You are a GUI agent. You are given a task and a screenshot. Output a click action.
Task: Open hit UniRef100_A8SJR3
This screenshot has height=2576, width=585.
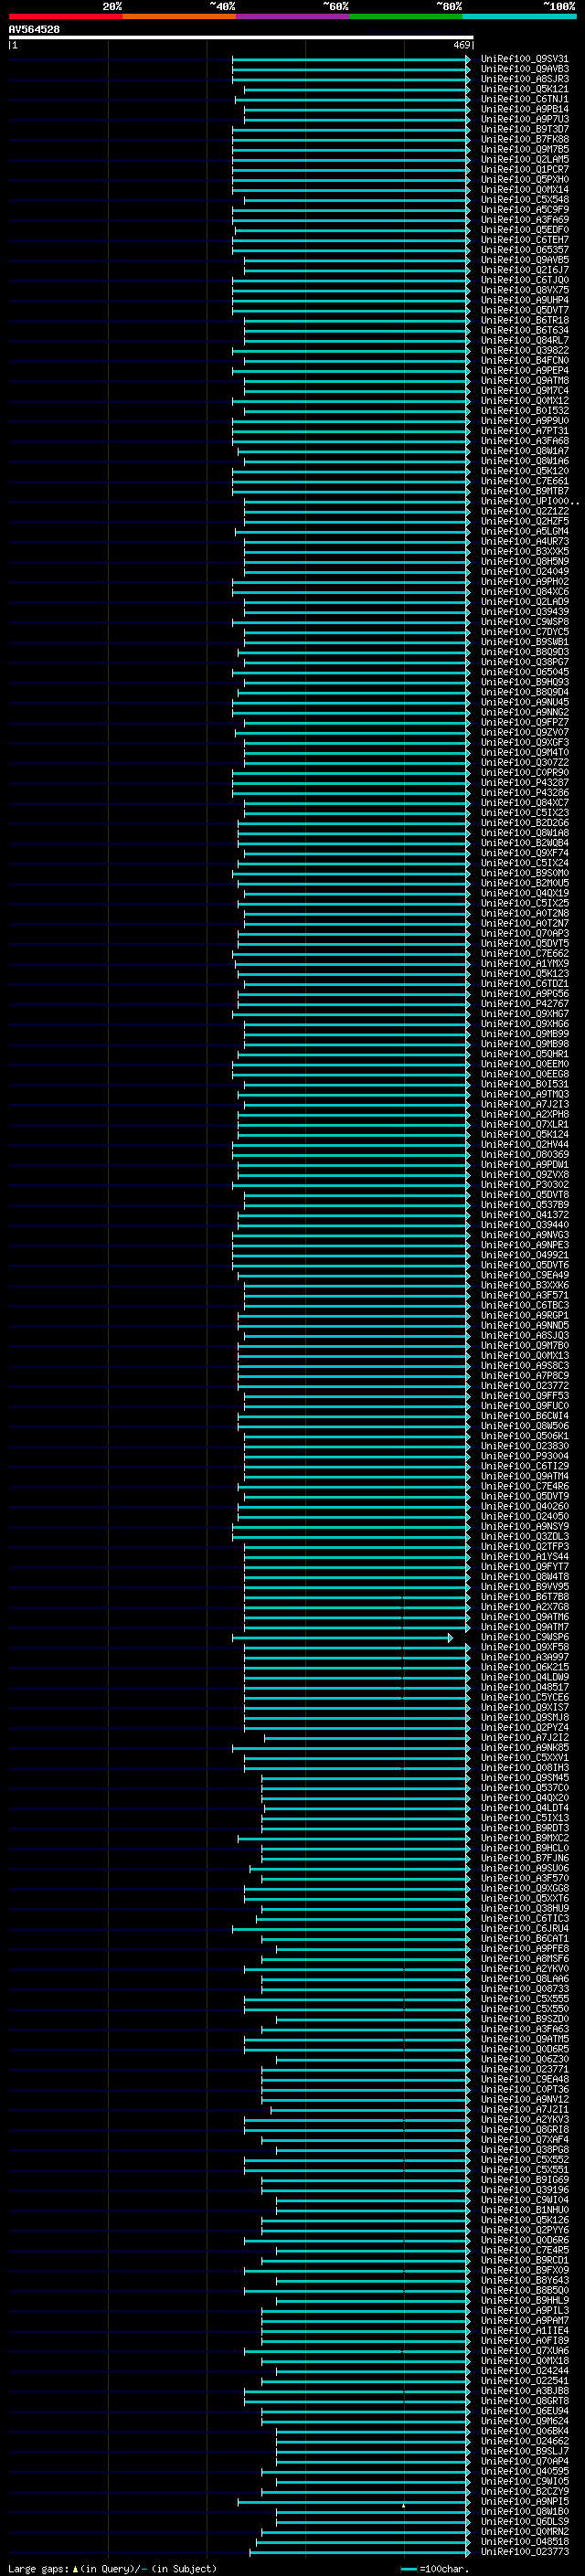525,80
